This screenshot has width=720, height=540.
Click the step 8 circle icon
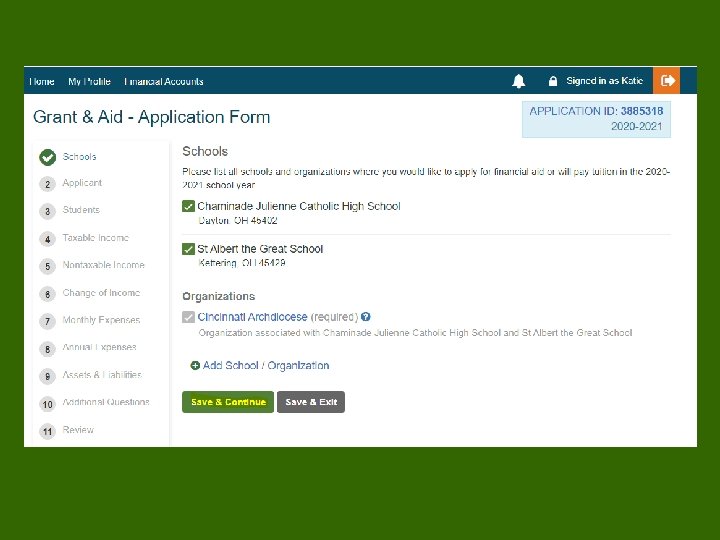coord(47,349)
